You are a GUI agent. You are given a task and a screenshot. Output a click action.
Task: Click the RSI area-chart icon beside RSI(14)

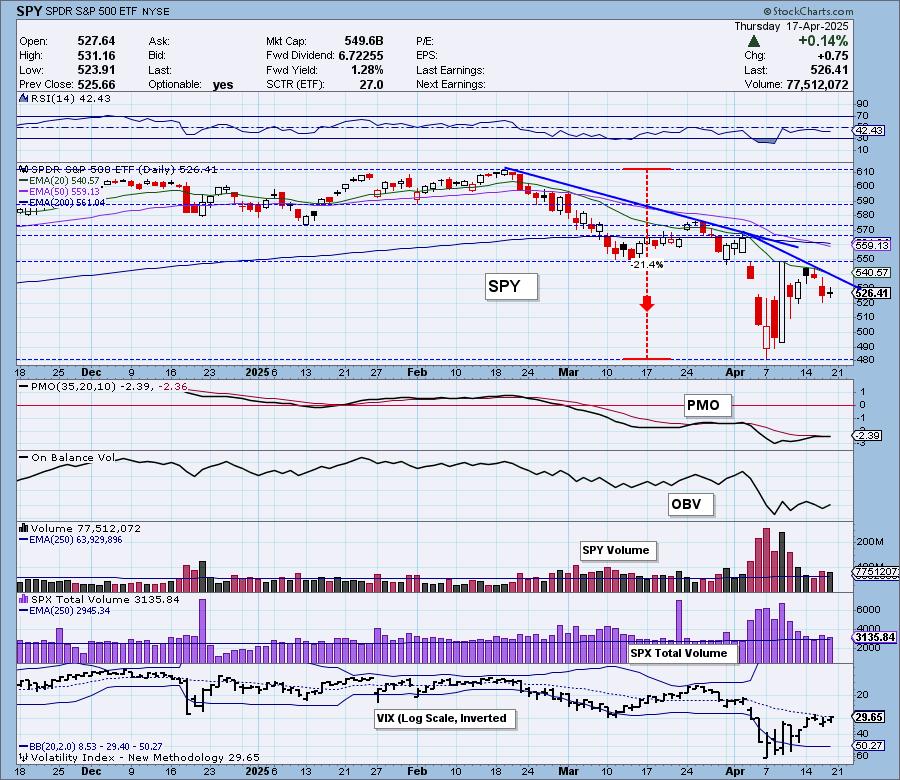pos(24,98)
